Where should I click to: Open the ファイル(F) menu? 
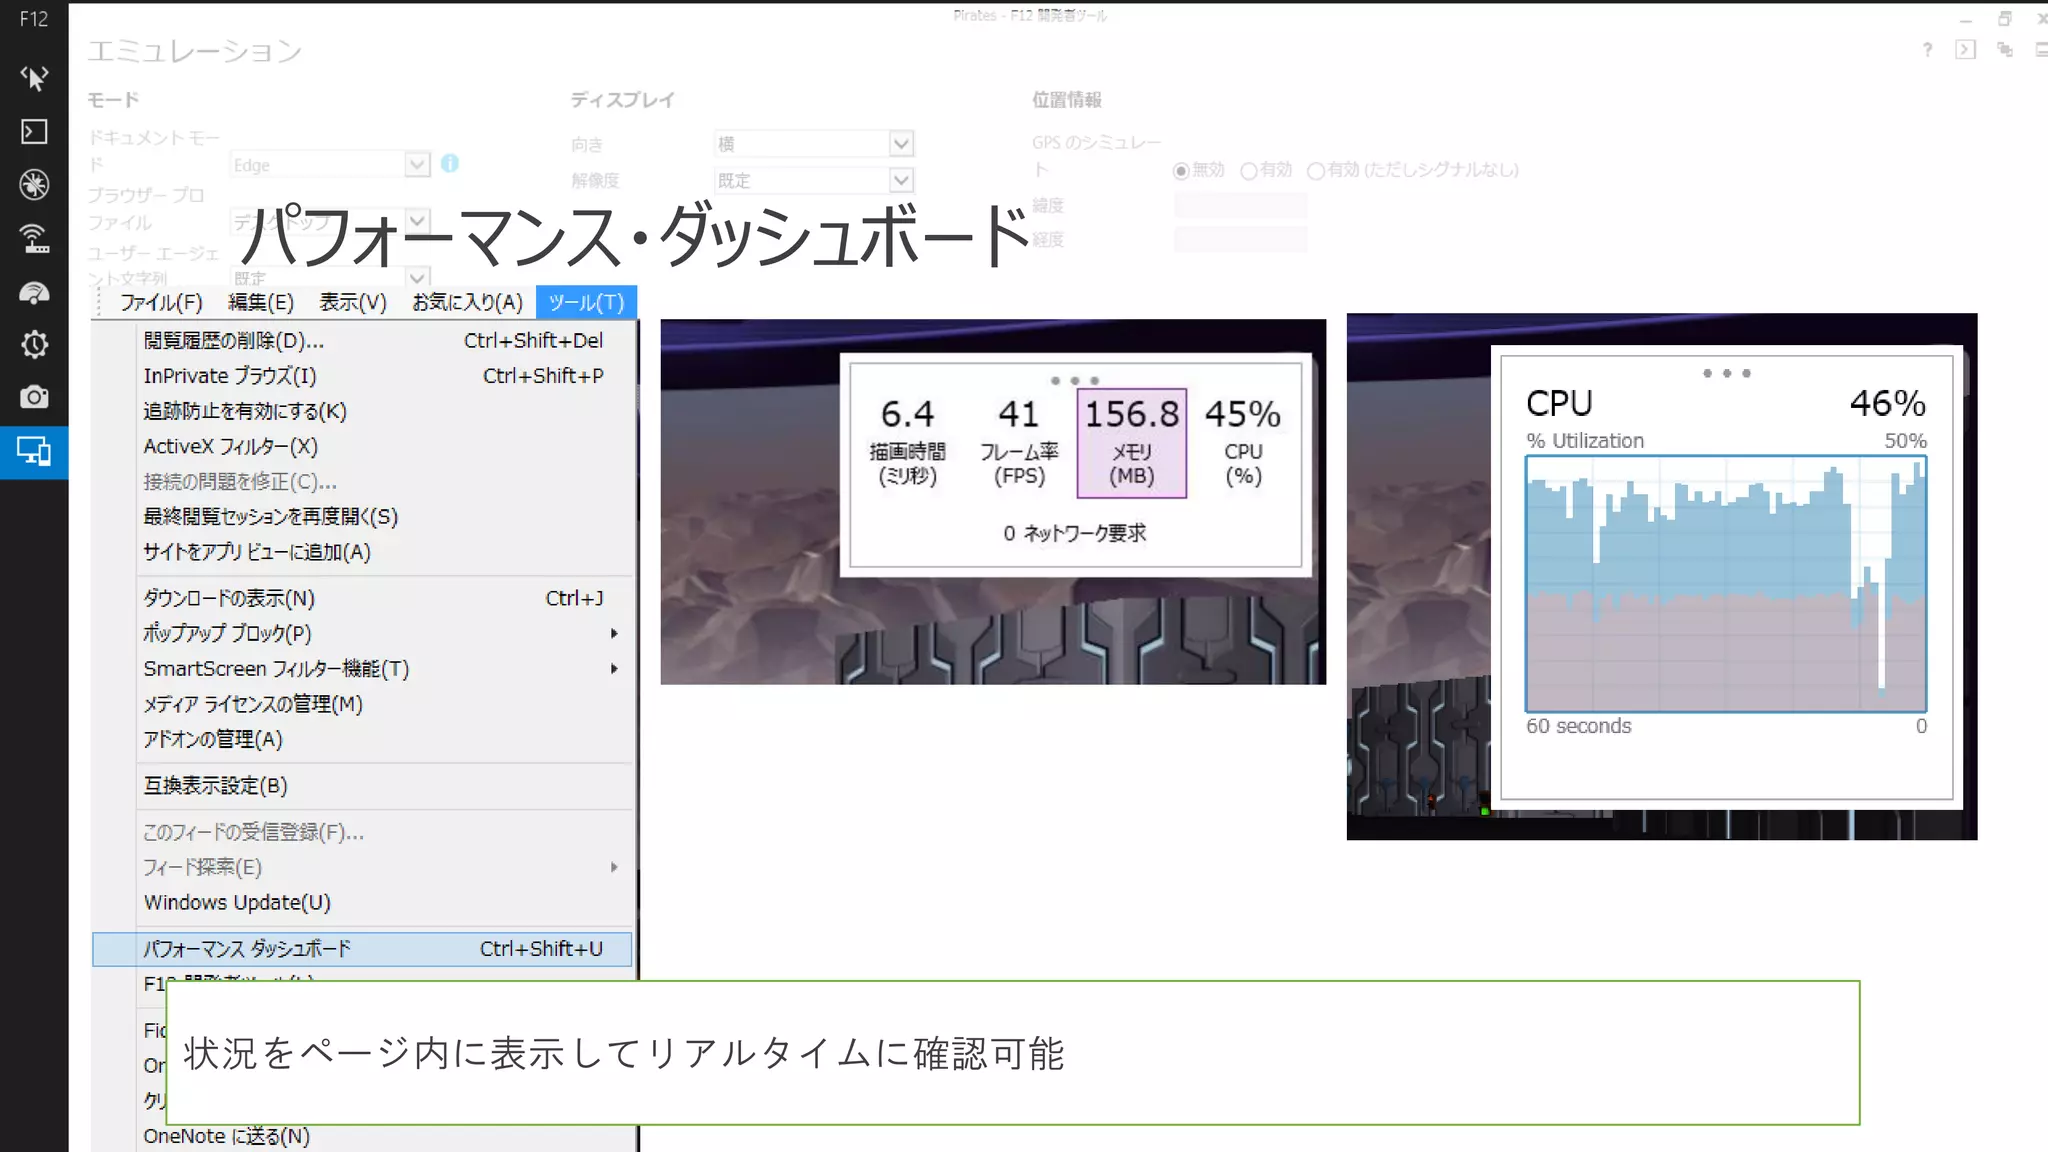161,302
